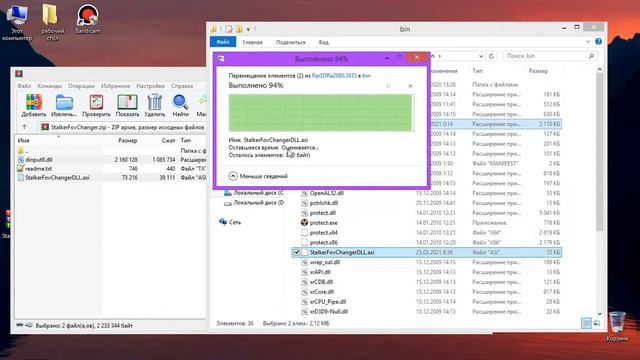The width and height of the screenshot is (640, 360).
Task: Sort WinRAR list by Имя column
Action: [x=23, y=140]
